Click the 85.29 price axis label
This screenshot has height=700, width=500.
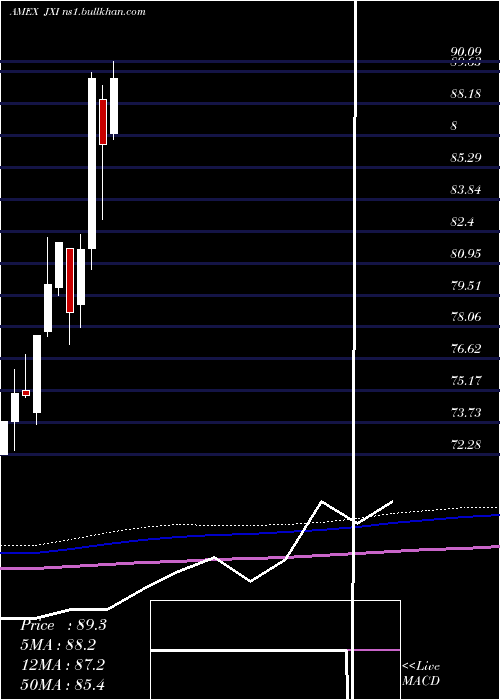pyautogui.click(x=466, y=158)
